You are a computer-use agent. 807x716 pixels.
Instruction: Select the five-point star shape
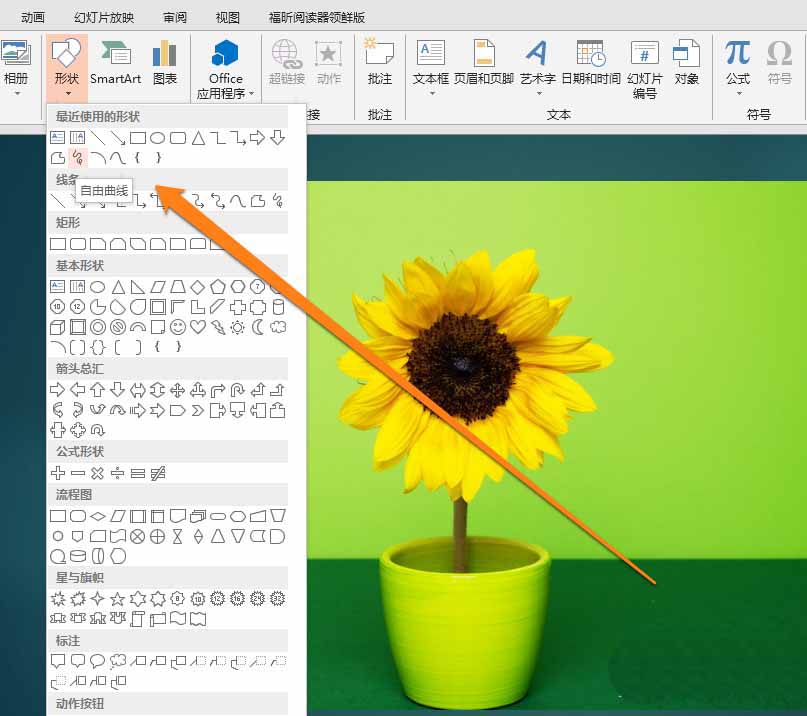pyautogui.click(x=118, y=599)
